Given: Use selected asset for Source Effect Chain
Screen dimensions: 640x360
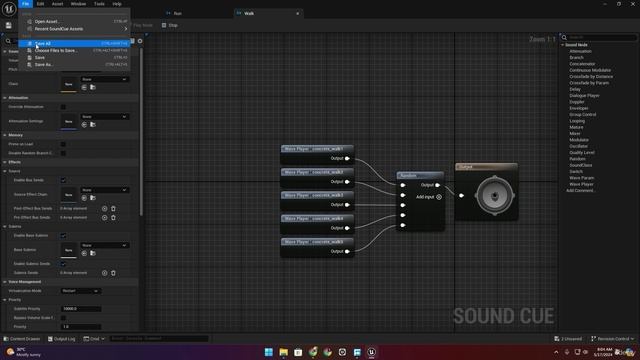Looking at the screenshot, I should (x=84, y=198).
